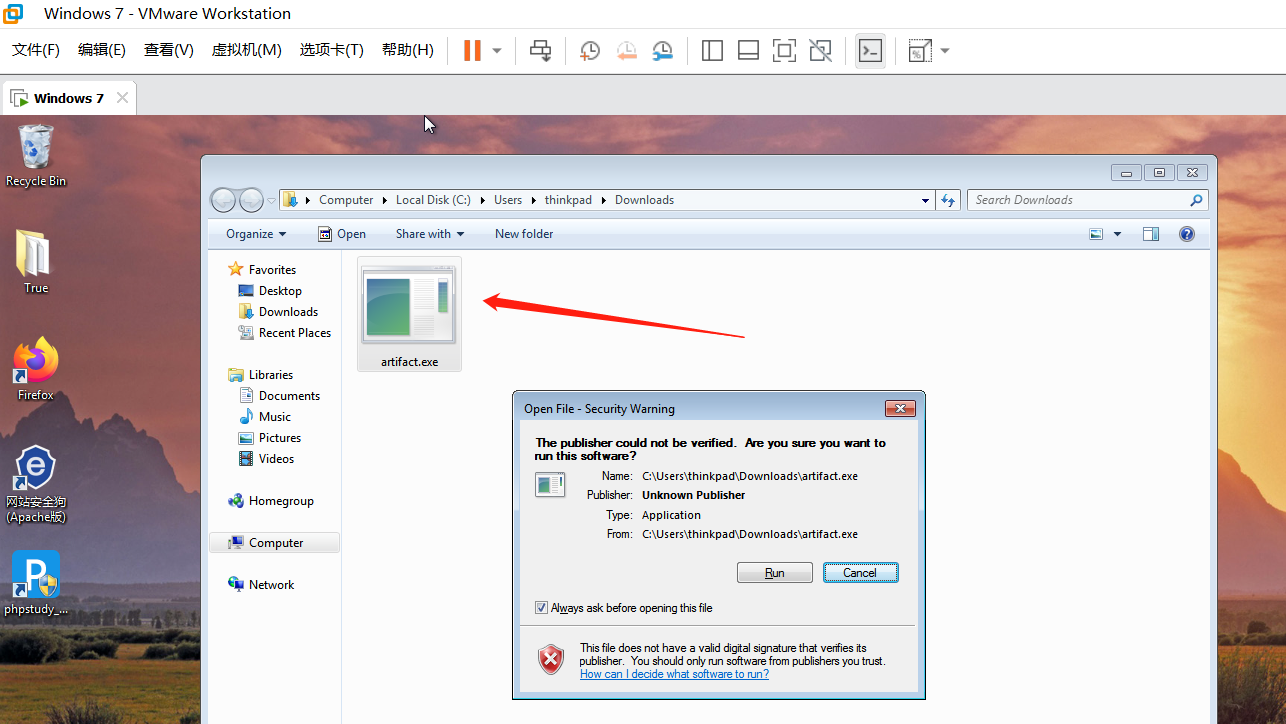Select Favorites in navigation pane

point(262,270)
